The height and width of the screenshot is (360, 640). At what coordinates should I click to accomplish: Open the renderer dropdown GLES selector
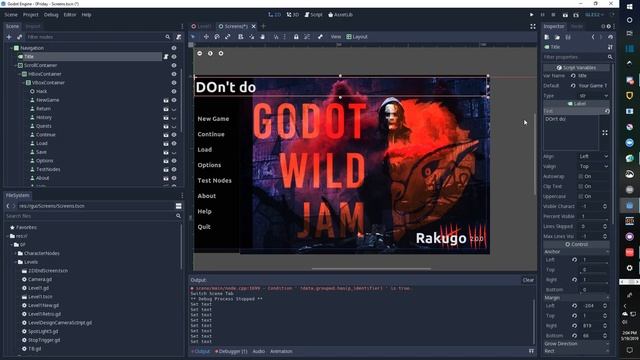click(x=594, y=15)
